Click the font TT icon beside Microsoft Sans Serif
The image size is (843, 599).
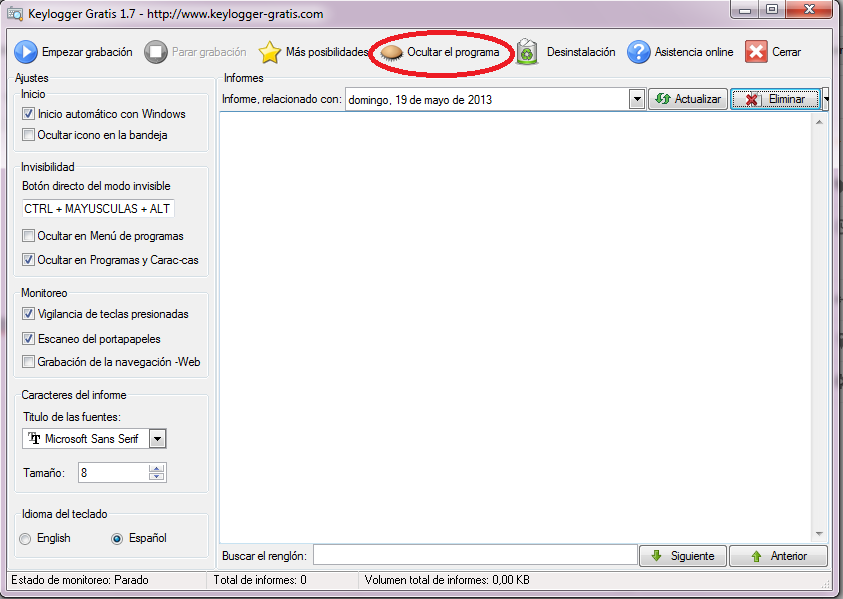(x=34, y=438)
